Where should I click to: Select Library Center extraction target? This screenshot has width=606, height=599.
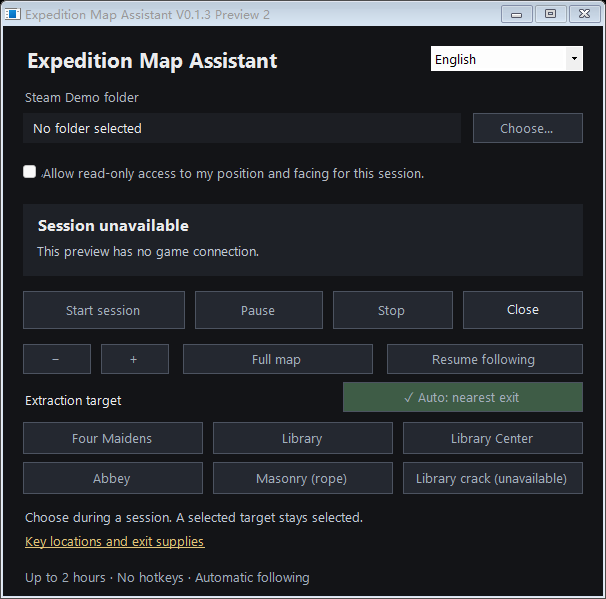pos(493,438)
